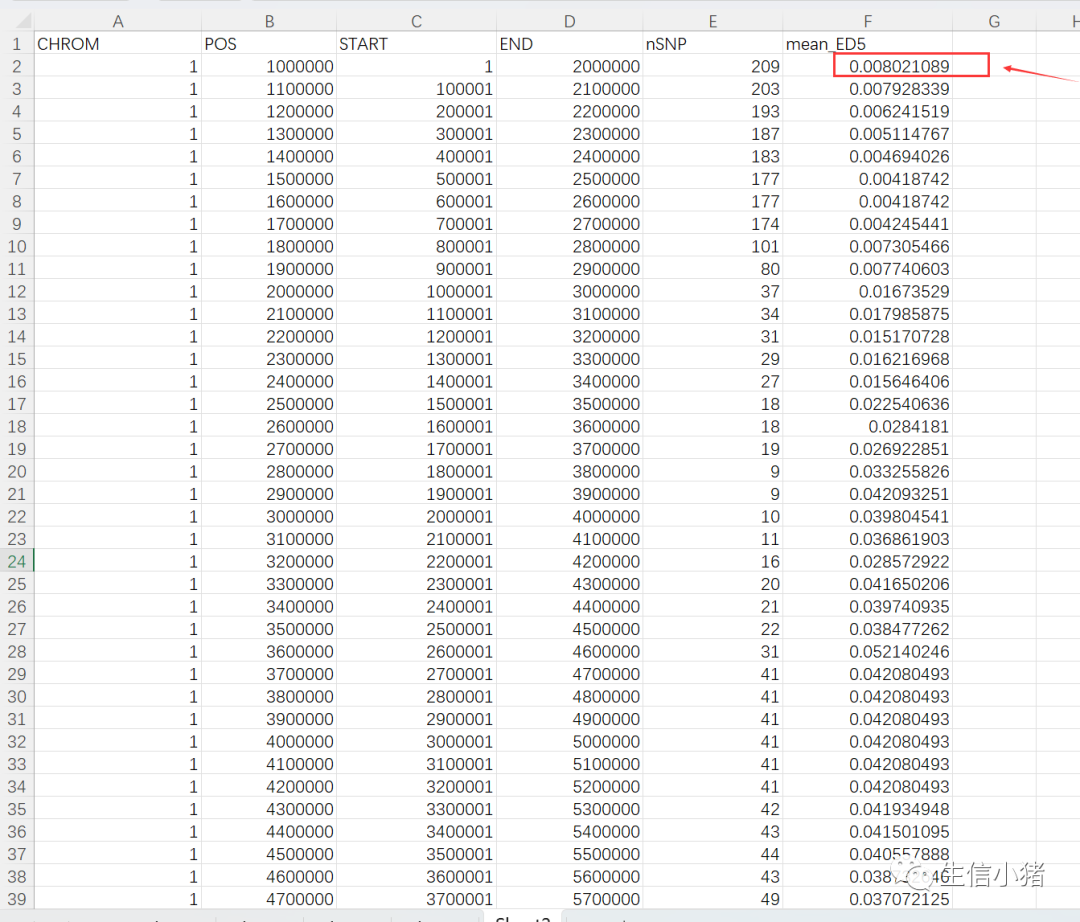The height and width of the screenshot is (922, 1080).
Task: Select nSNP cell with value 80
Action: (x=713, y=269)
